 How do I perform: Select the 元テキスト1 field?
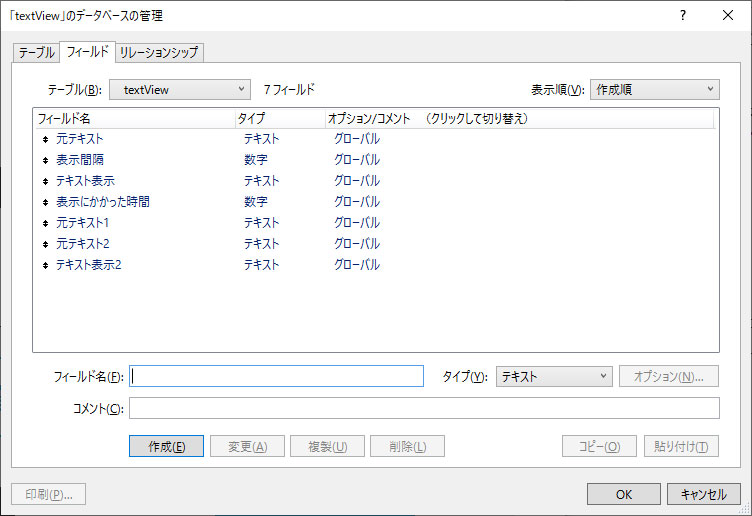[x=82, y=223]
